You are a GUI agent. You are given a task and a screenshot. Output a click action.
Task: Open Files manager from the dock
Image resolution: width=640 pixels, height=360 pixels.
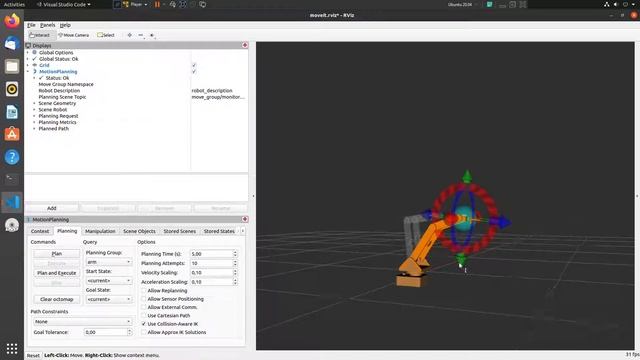[x=12, y=66]
